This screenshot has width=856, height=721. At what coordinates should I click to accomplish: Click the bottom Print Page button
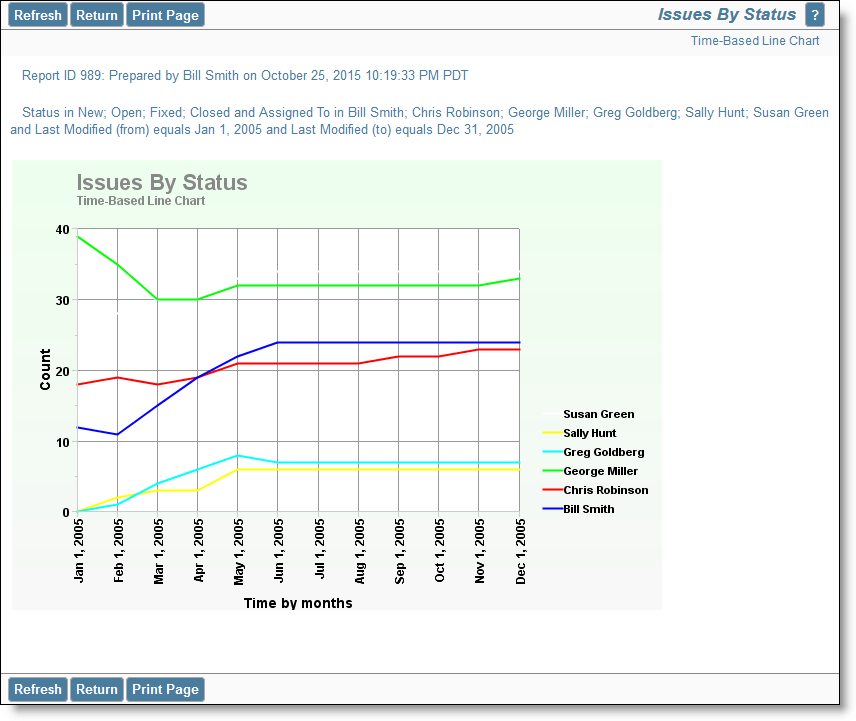point(165,689)
